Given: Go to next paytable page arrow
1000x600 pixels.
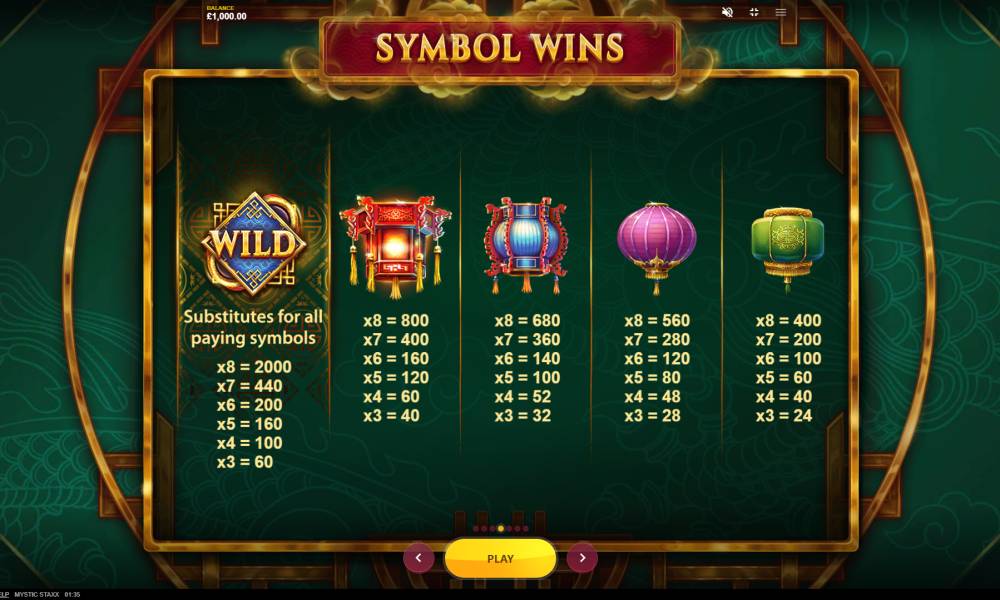Looking at the screenshot, I should tap(582, 558).
